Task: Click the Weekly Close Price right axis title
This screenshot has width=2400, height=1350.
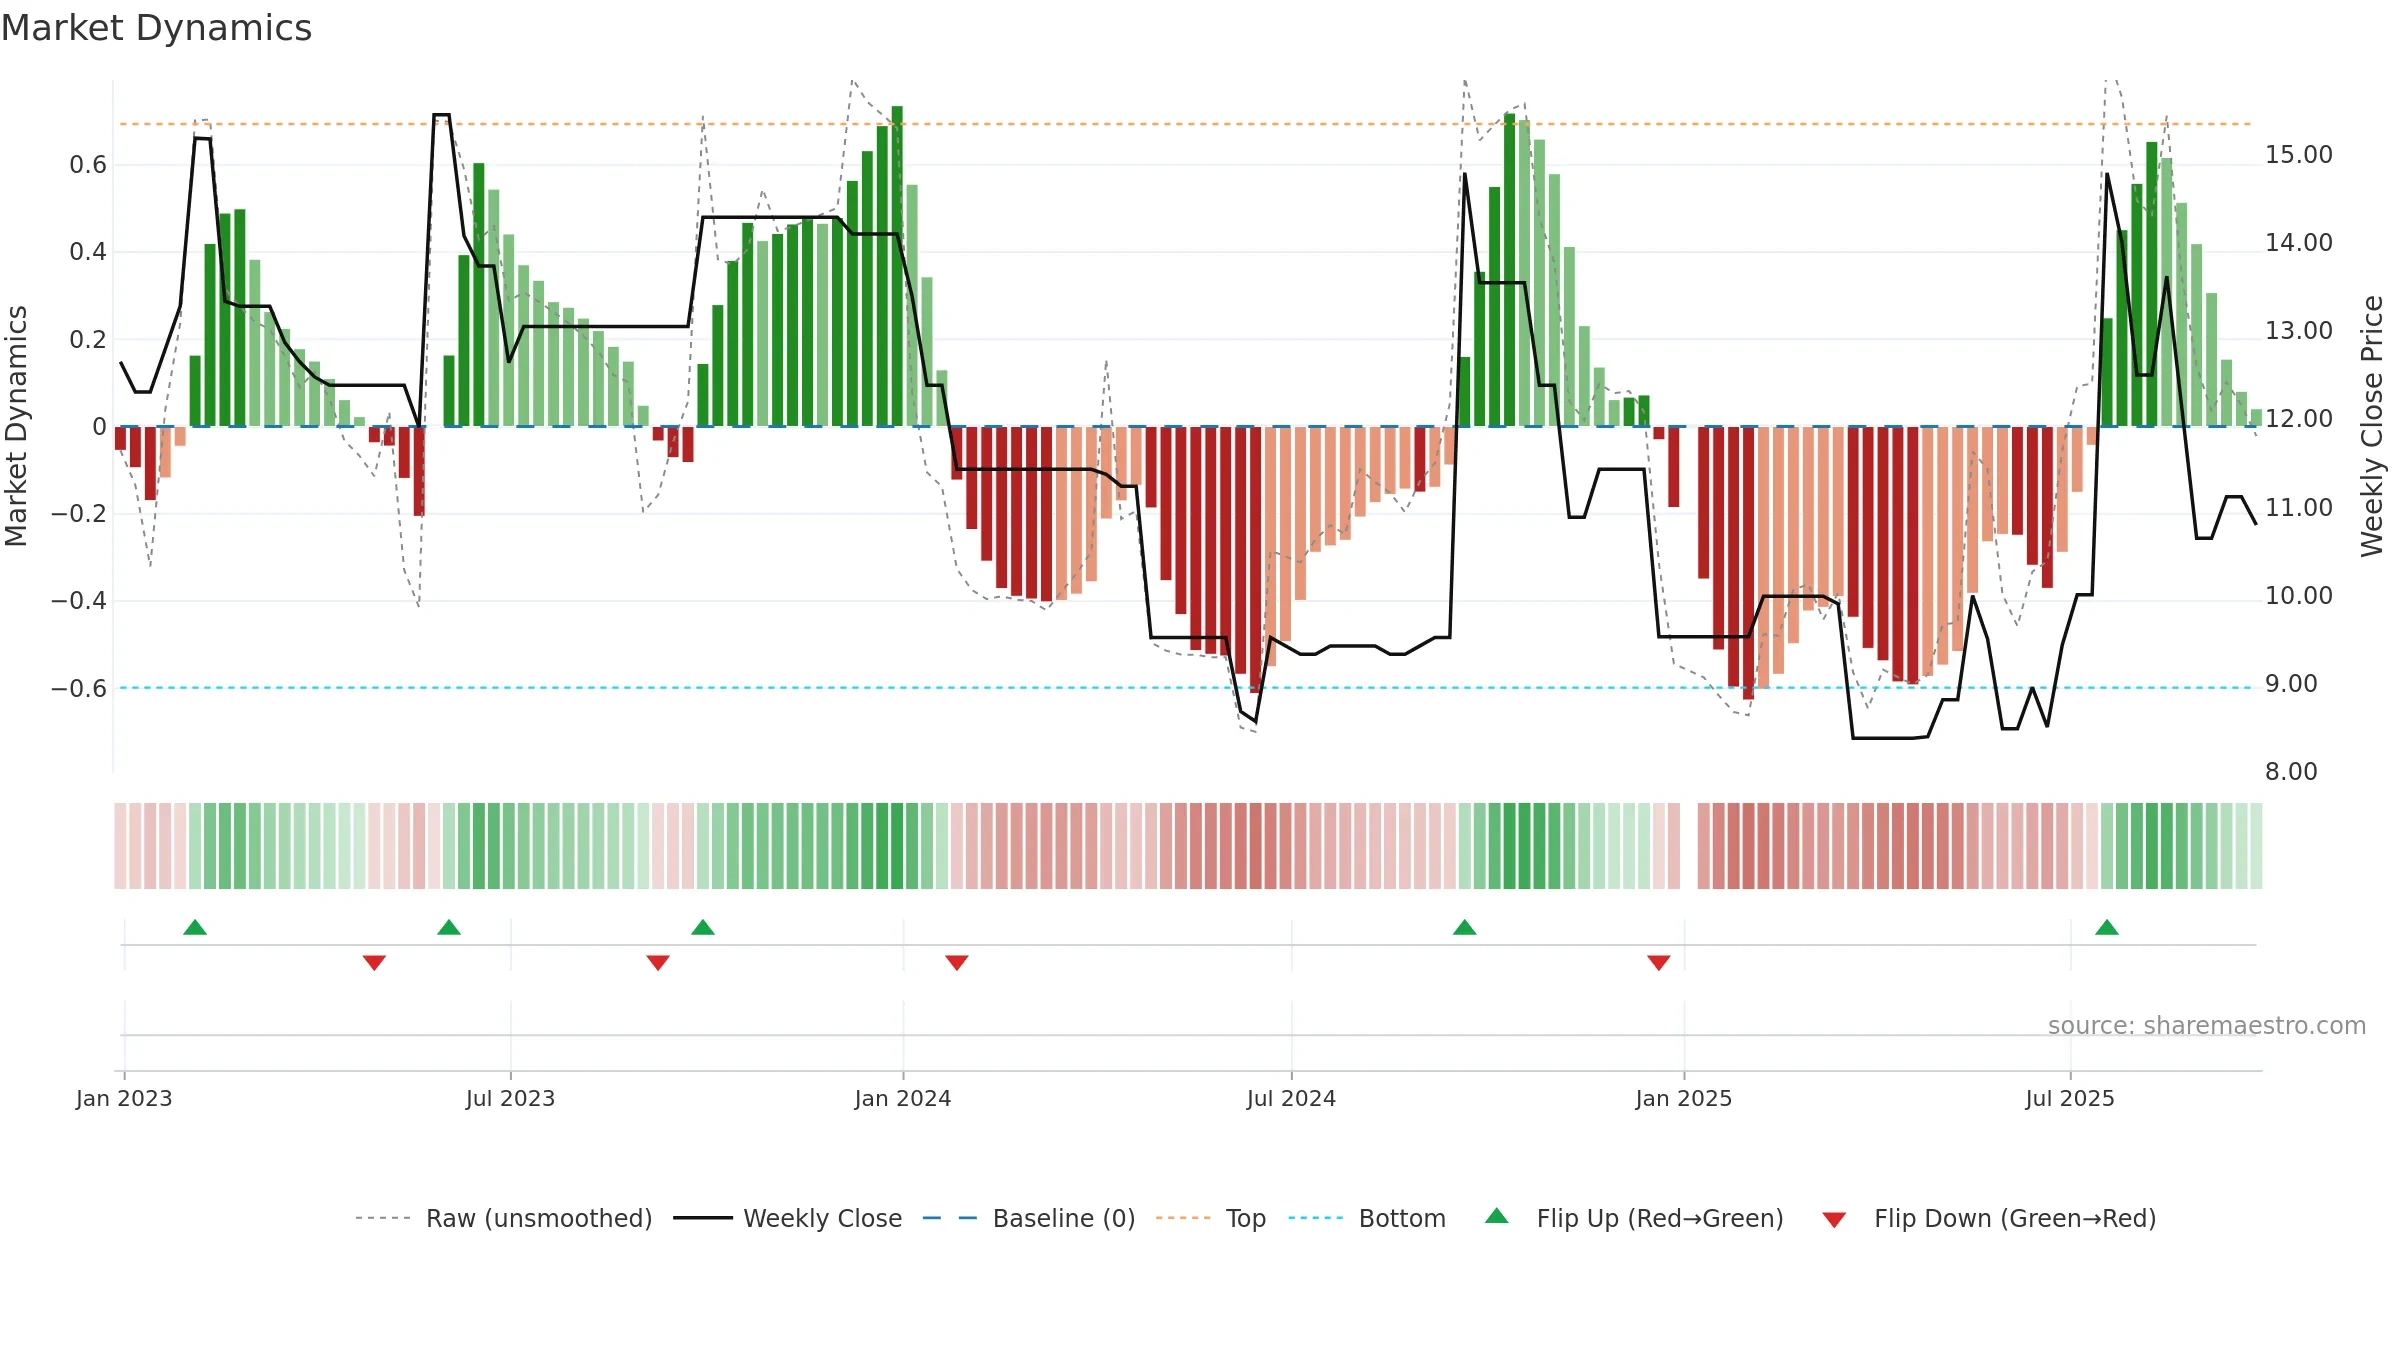Action: 2372,426
